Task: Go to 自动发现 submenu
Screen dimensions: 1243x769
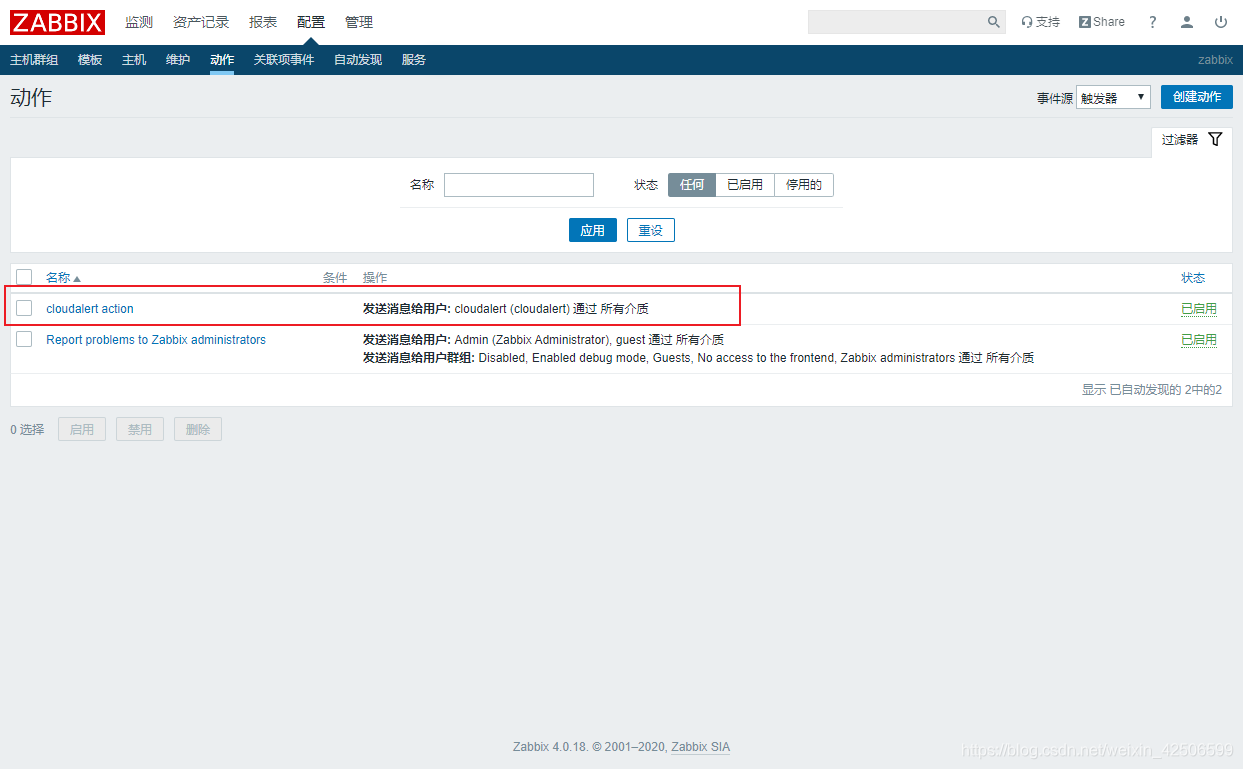Action: 358,60
